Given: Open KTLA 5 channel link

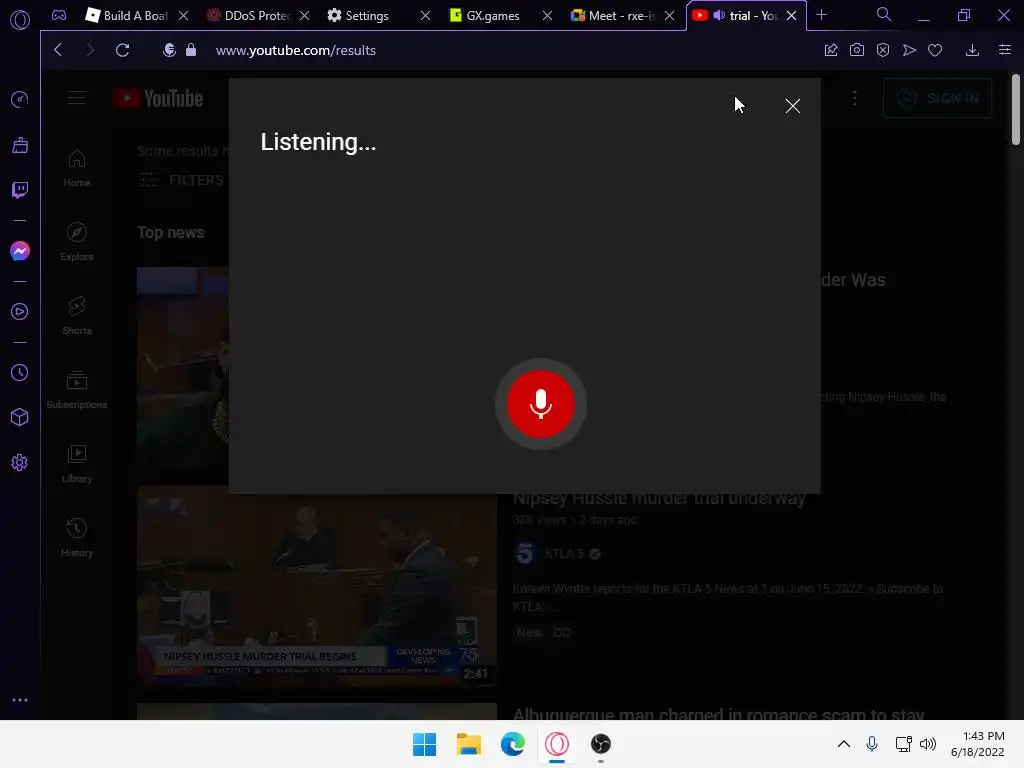Looking at the screenshot, I should 564,554.
